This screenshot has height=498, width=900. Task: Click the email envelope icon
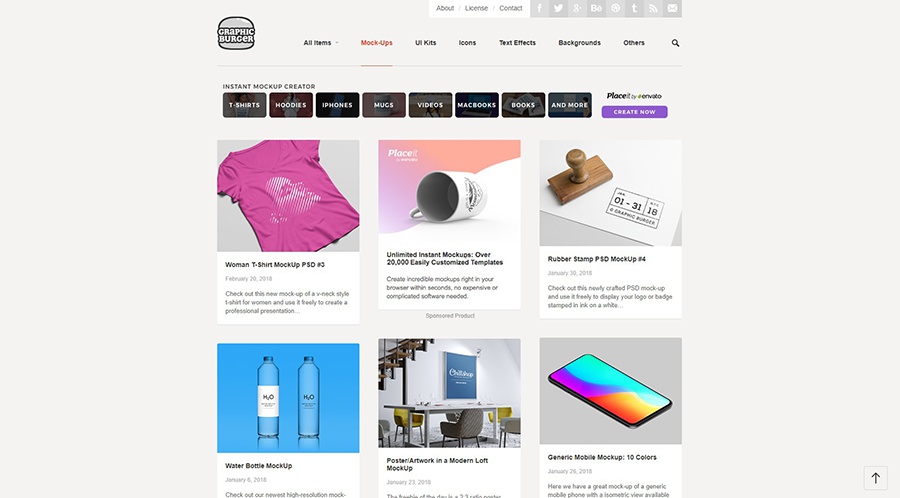(x=672, y=9)
